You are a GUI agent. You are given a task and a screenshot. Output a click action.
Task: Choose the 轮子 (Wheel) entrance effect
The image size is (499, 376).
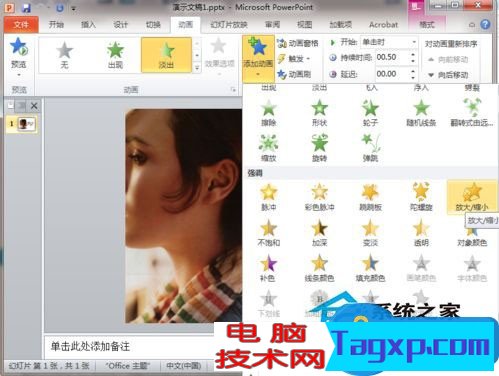[x=370, y=113]
